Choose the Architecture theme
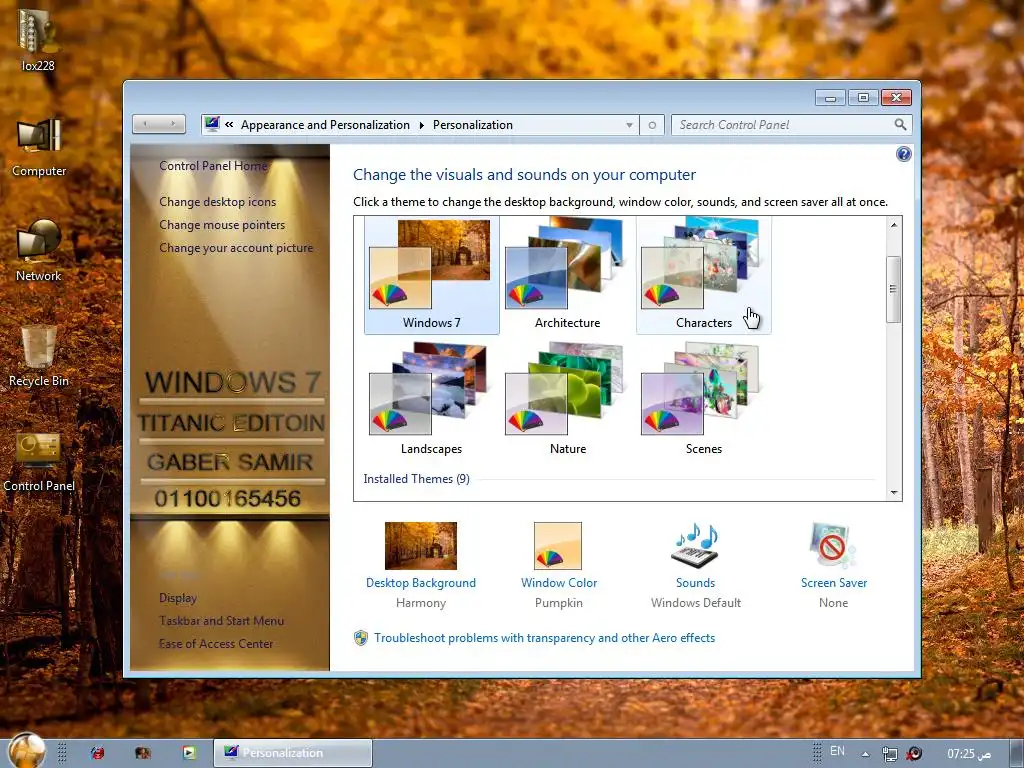 click(567, 274)
